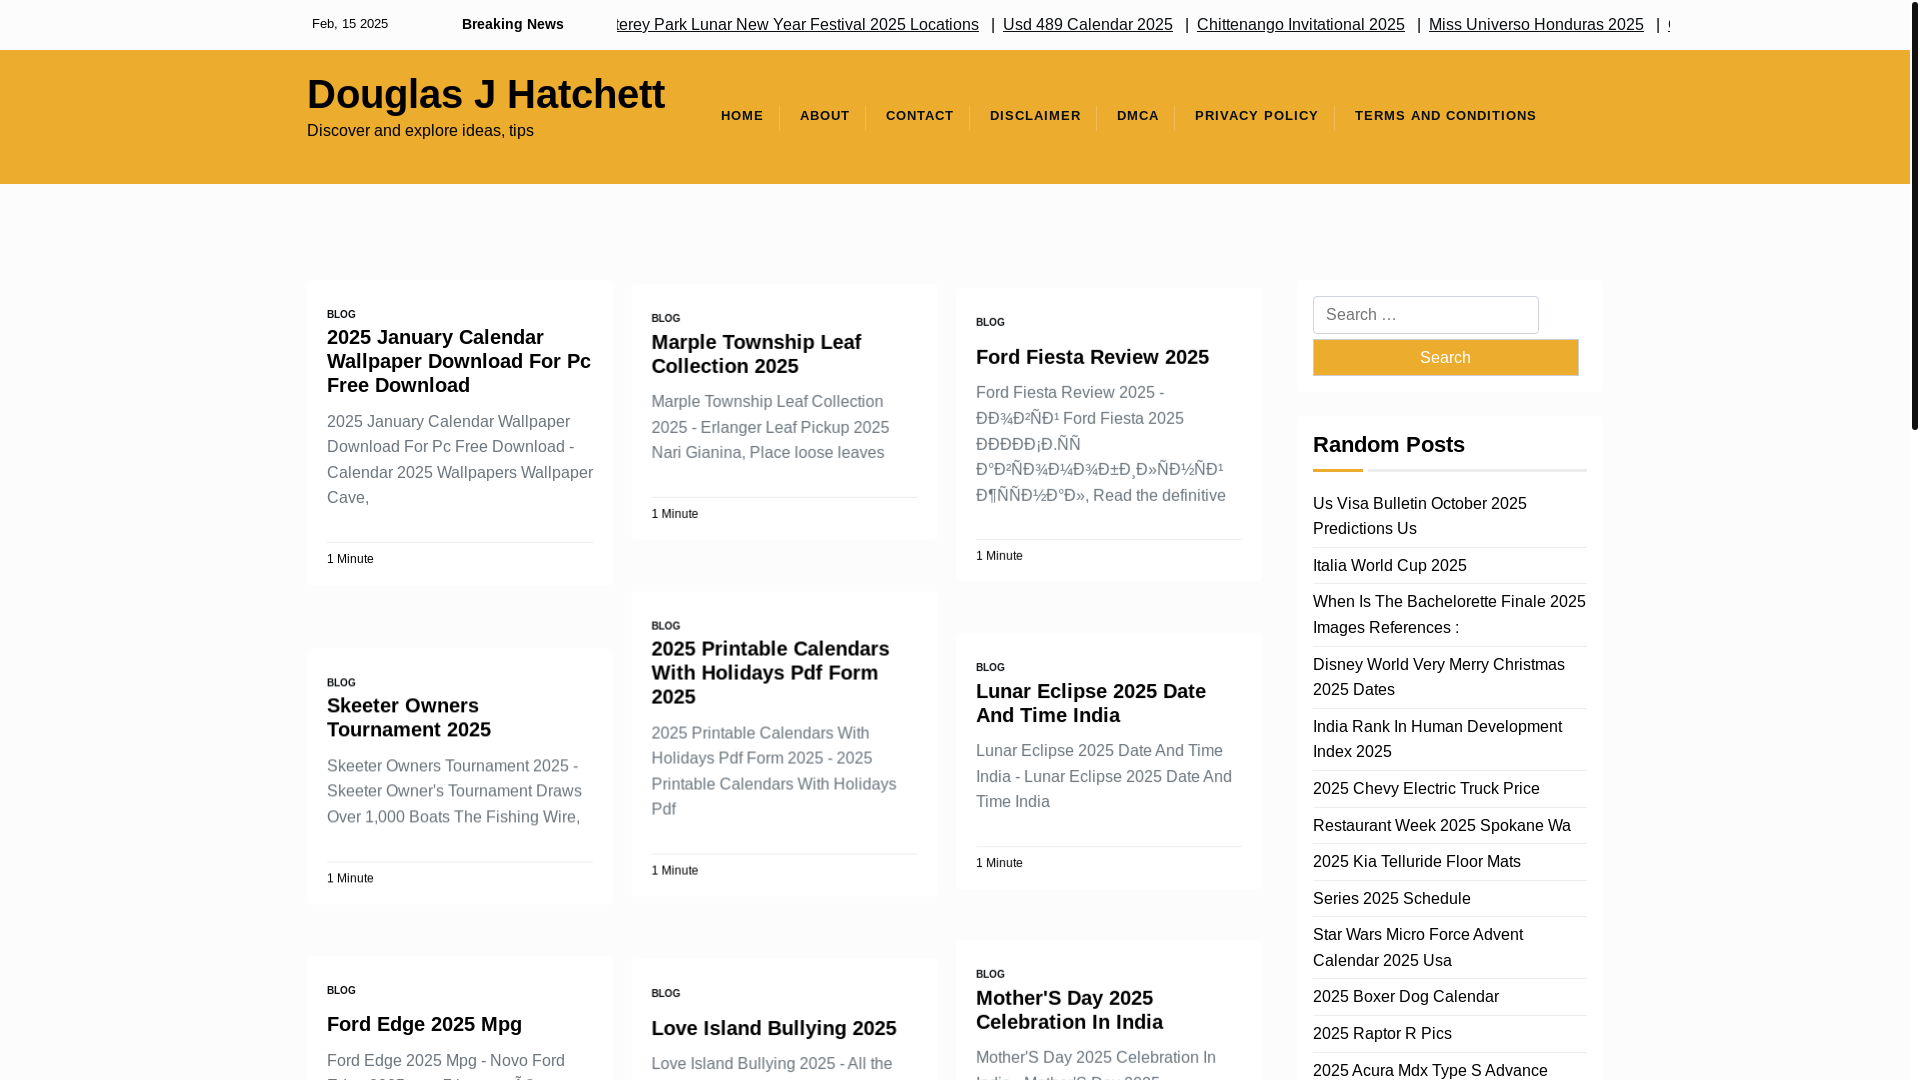Screen dimensions: 1920x1080
Task: Open the About page
Action: point(824,116)
